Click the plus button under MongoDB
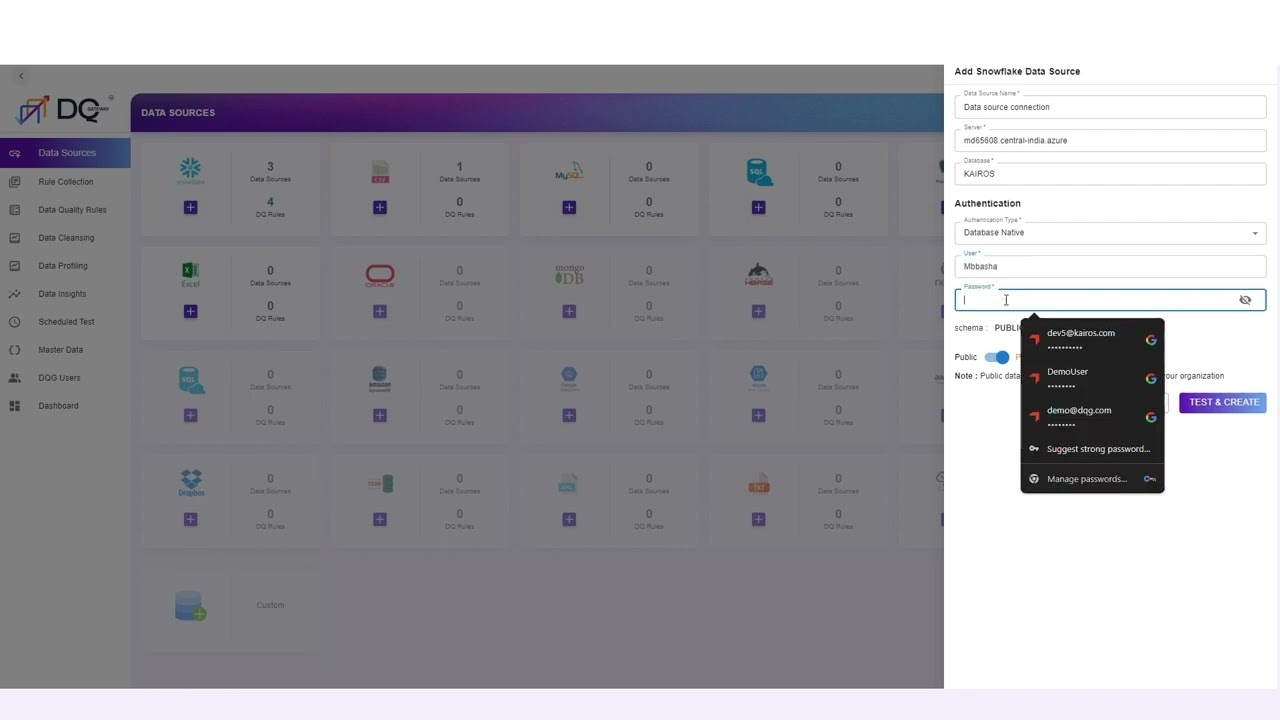Viewport: 1280px width, 720px height. (569, 311)
